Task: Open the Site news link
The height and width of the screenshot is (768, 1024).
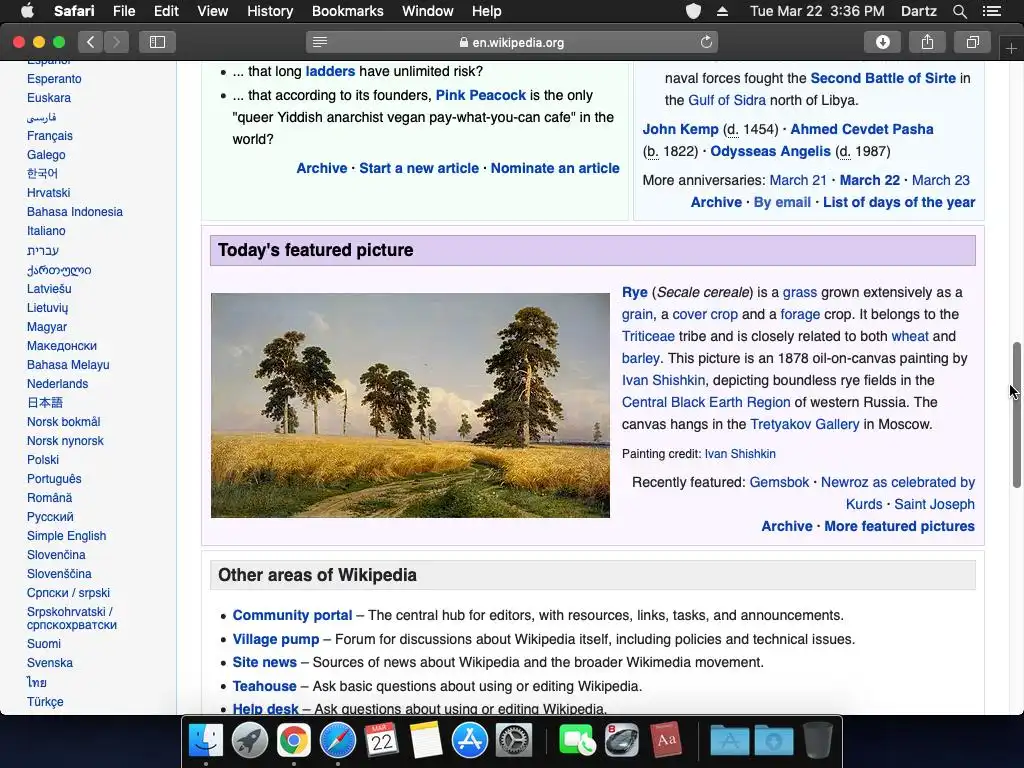Action: (x=264, y=662)
